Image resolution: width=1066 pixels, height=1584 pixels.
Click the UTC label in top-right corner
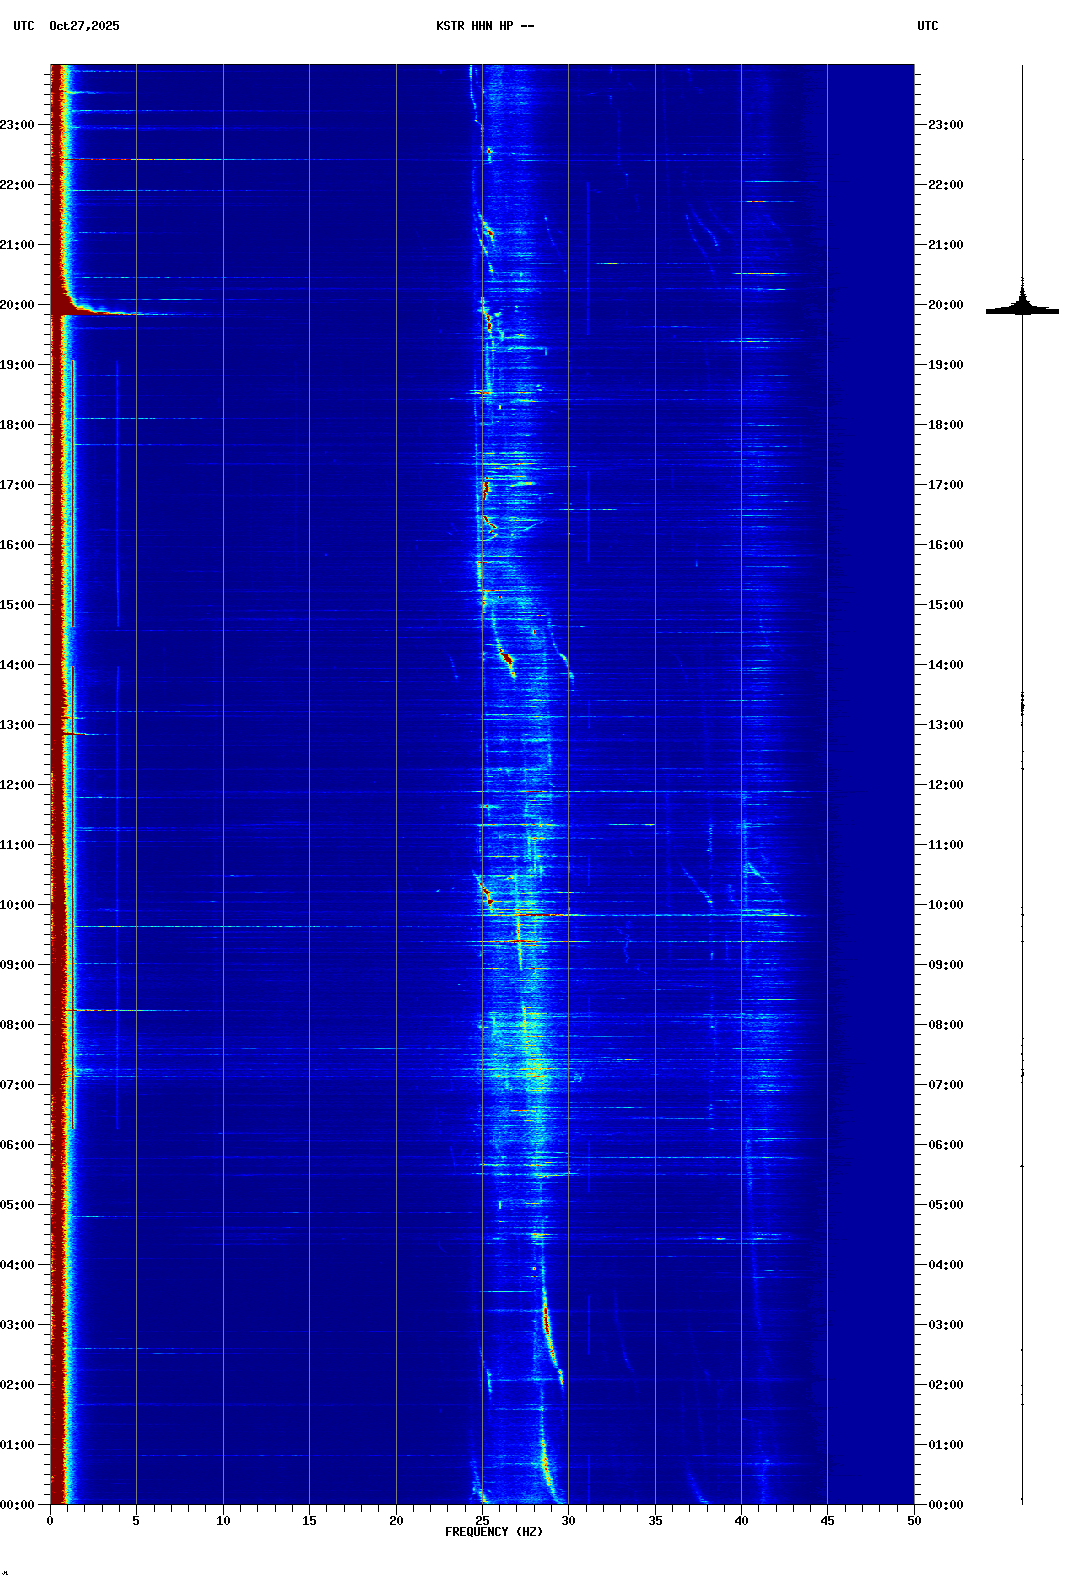(927, 26)
